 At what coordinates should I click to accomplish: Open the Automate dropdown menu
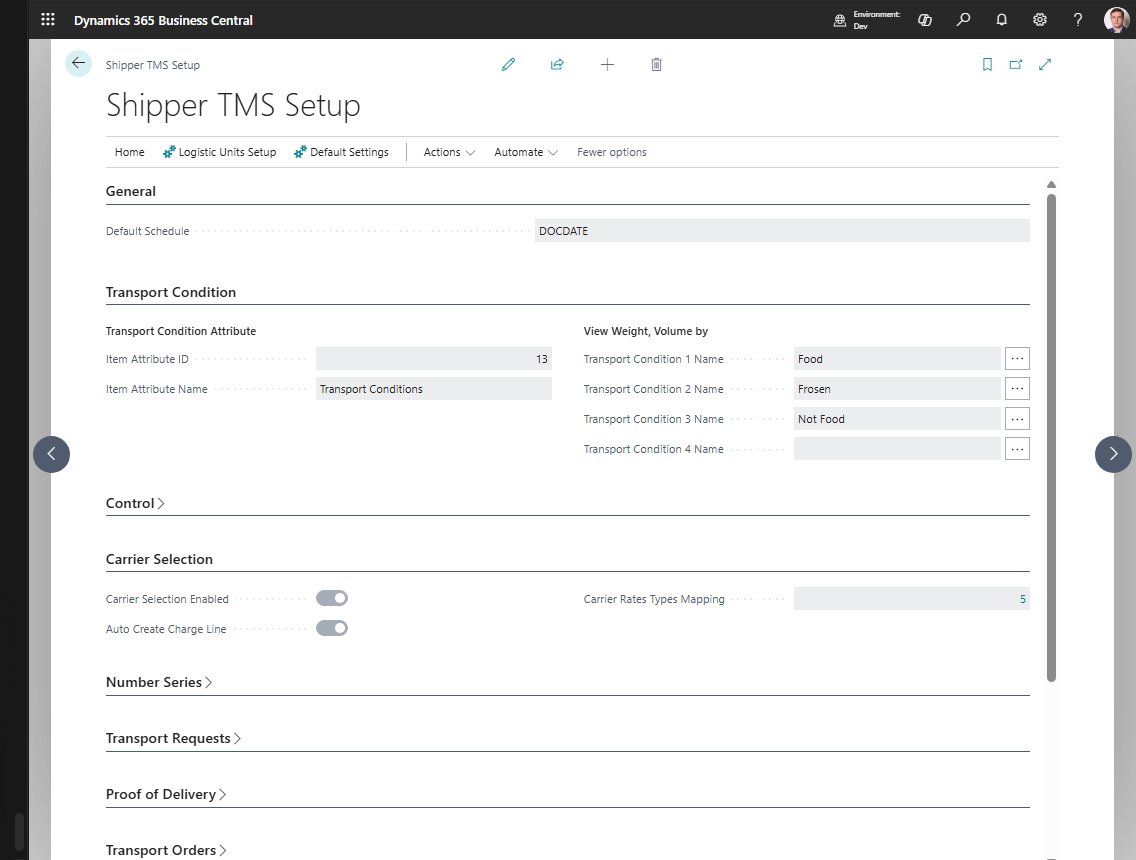coord(526,152)
